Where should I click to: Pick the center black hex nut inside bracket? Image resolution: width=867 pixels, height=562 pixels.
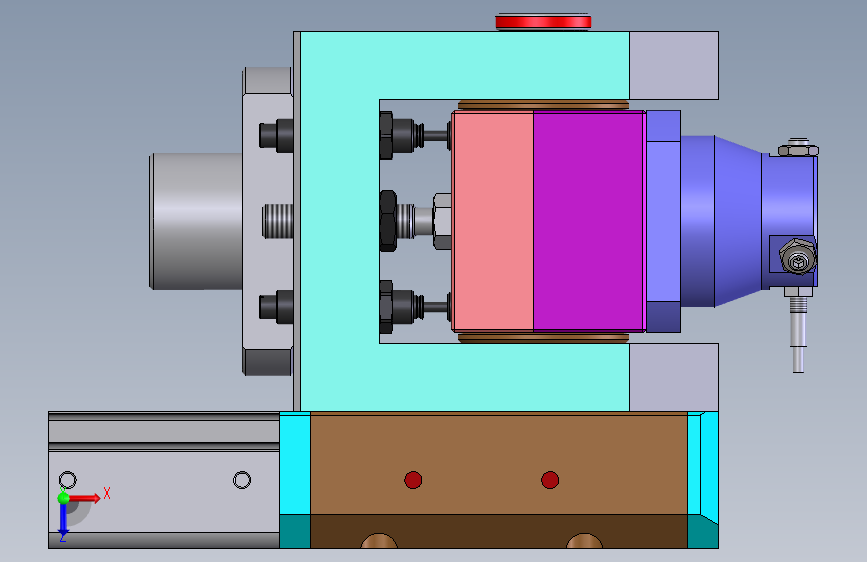click(x=388, y=221)
